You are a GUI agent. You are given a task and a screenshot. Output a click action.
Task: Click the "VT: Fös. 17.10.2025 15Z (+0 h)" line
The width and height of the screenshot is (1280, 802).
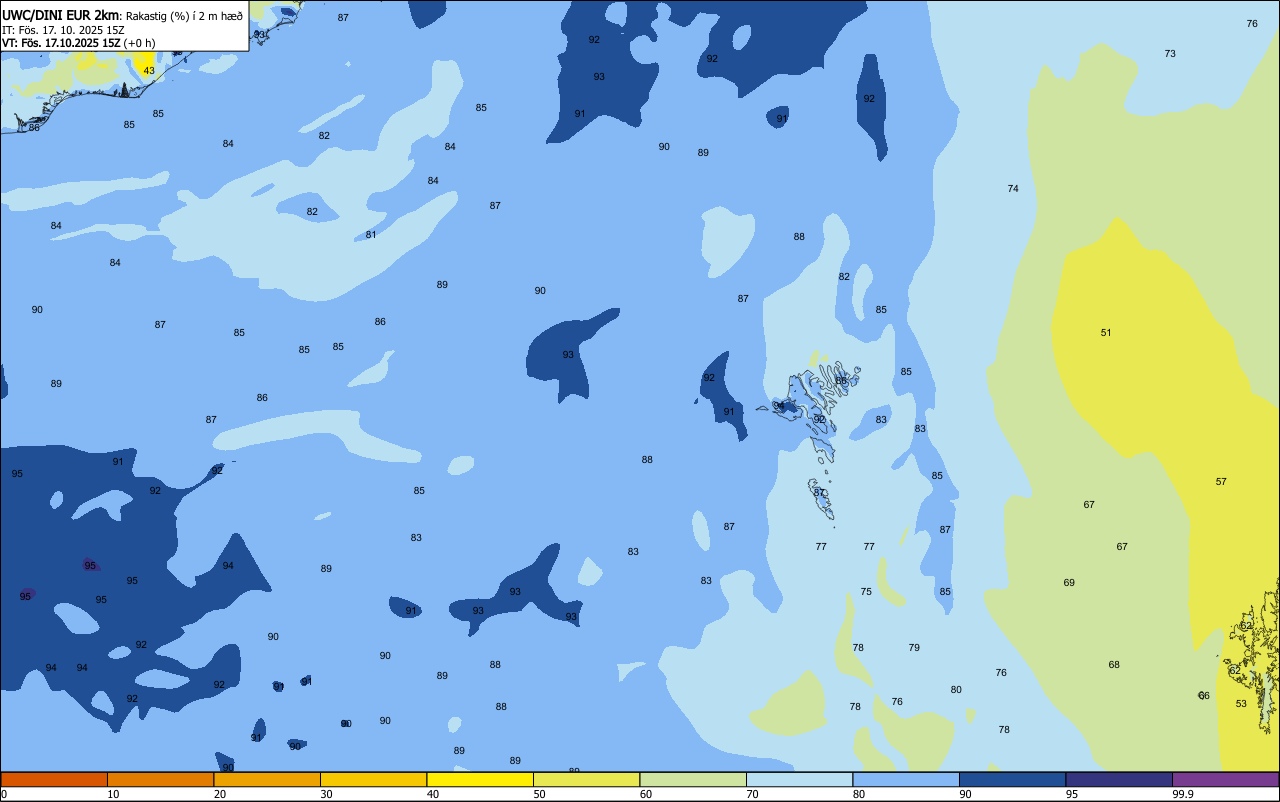(79, 42)
